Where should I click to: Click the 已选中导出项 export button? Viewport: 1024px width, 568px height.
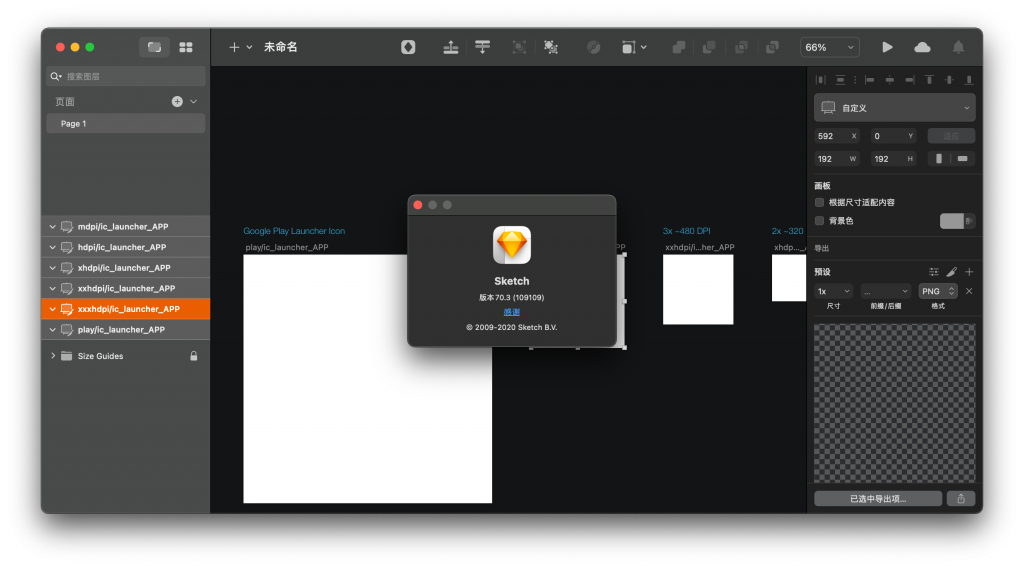[x=878, y=499]
